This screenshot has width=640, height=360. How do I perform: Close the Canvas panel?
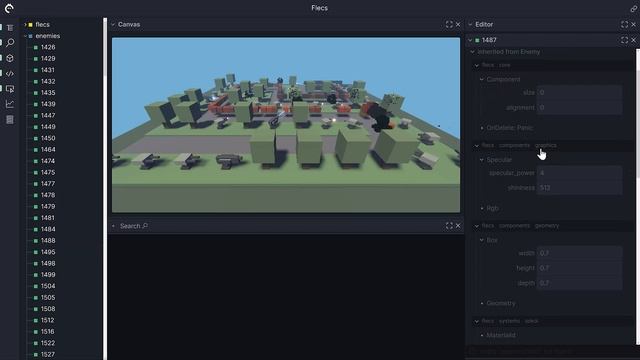[458, 24]
